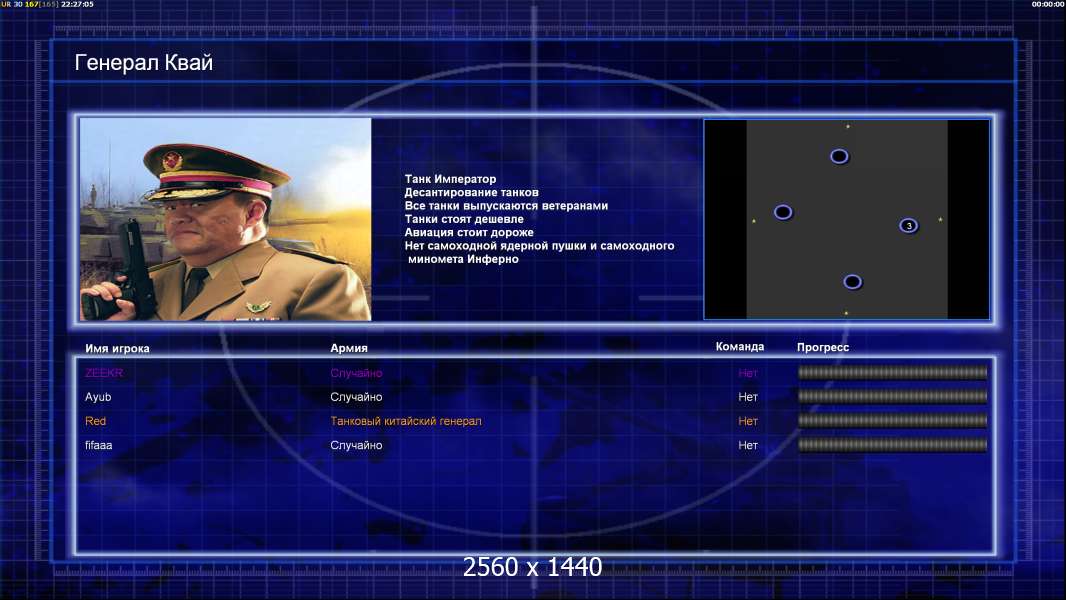Click the 00:00:06 timer readout

(x=1048, y=4)
